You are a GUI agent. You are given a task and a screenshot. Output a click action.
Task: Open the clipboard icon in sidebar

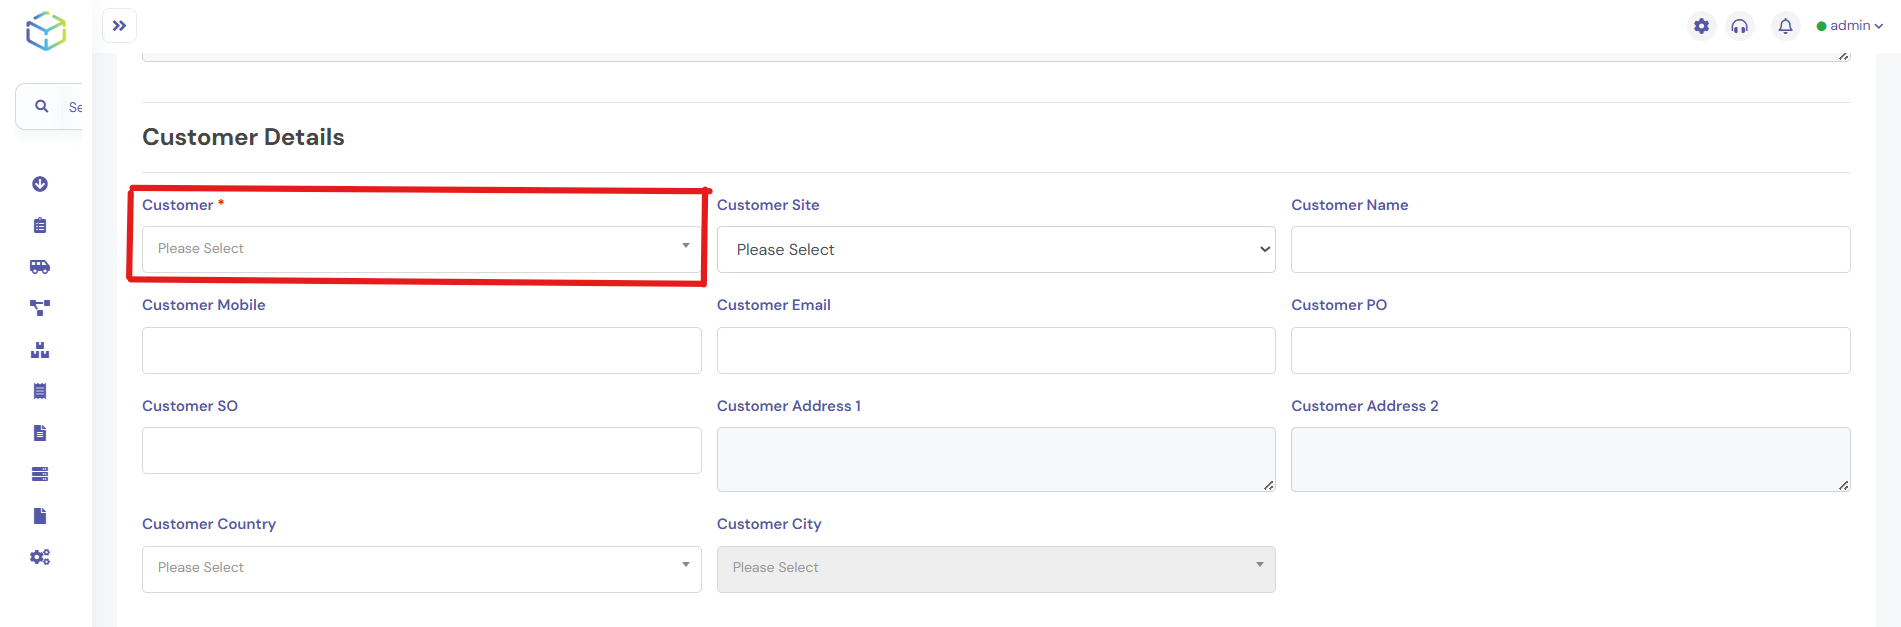[40, 226]
